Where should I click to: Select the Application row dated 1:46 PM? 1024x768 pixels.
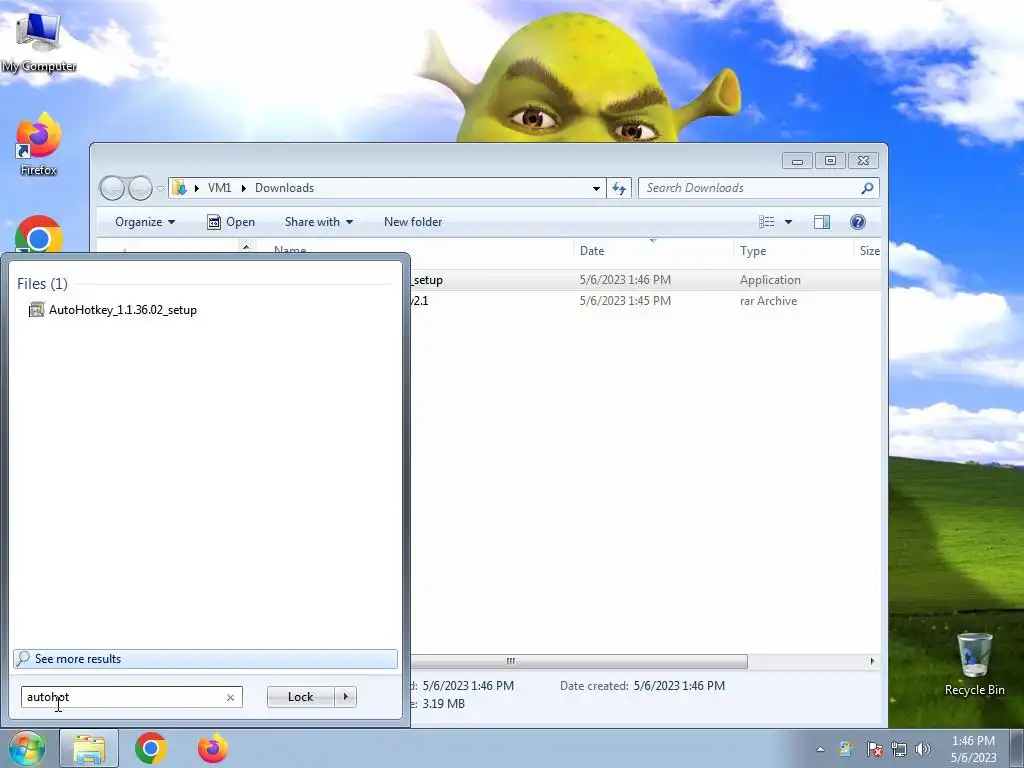[645, 280]
